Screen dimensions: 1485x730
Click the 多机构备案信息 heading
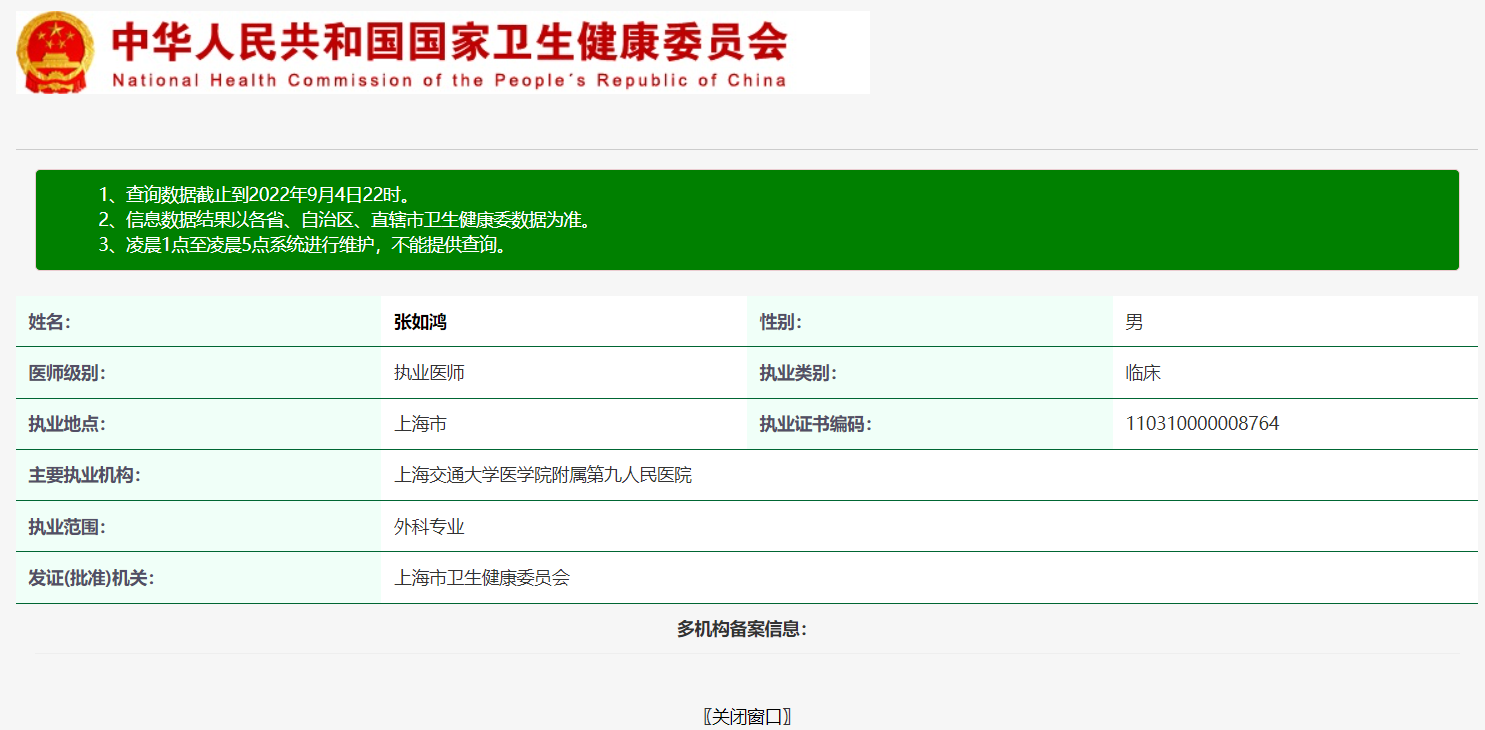[742, 629]
